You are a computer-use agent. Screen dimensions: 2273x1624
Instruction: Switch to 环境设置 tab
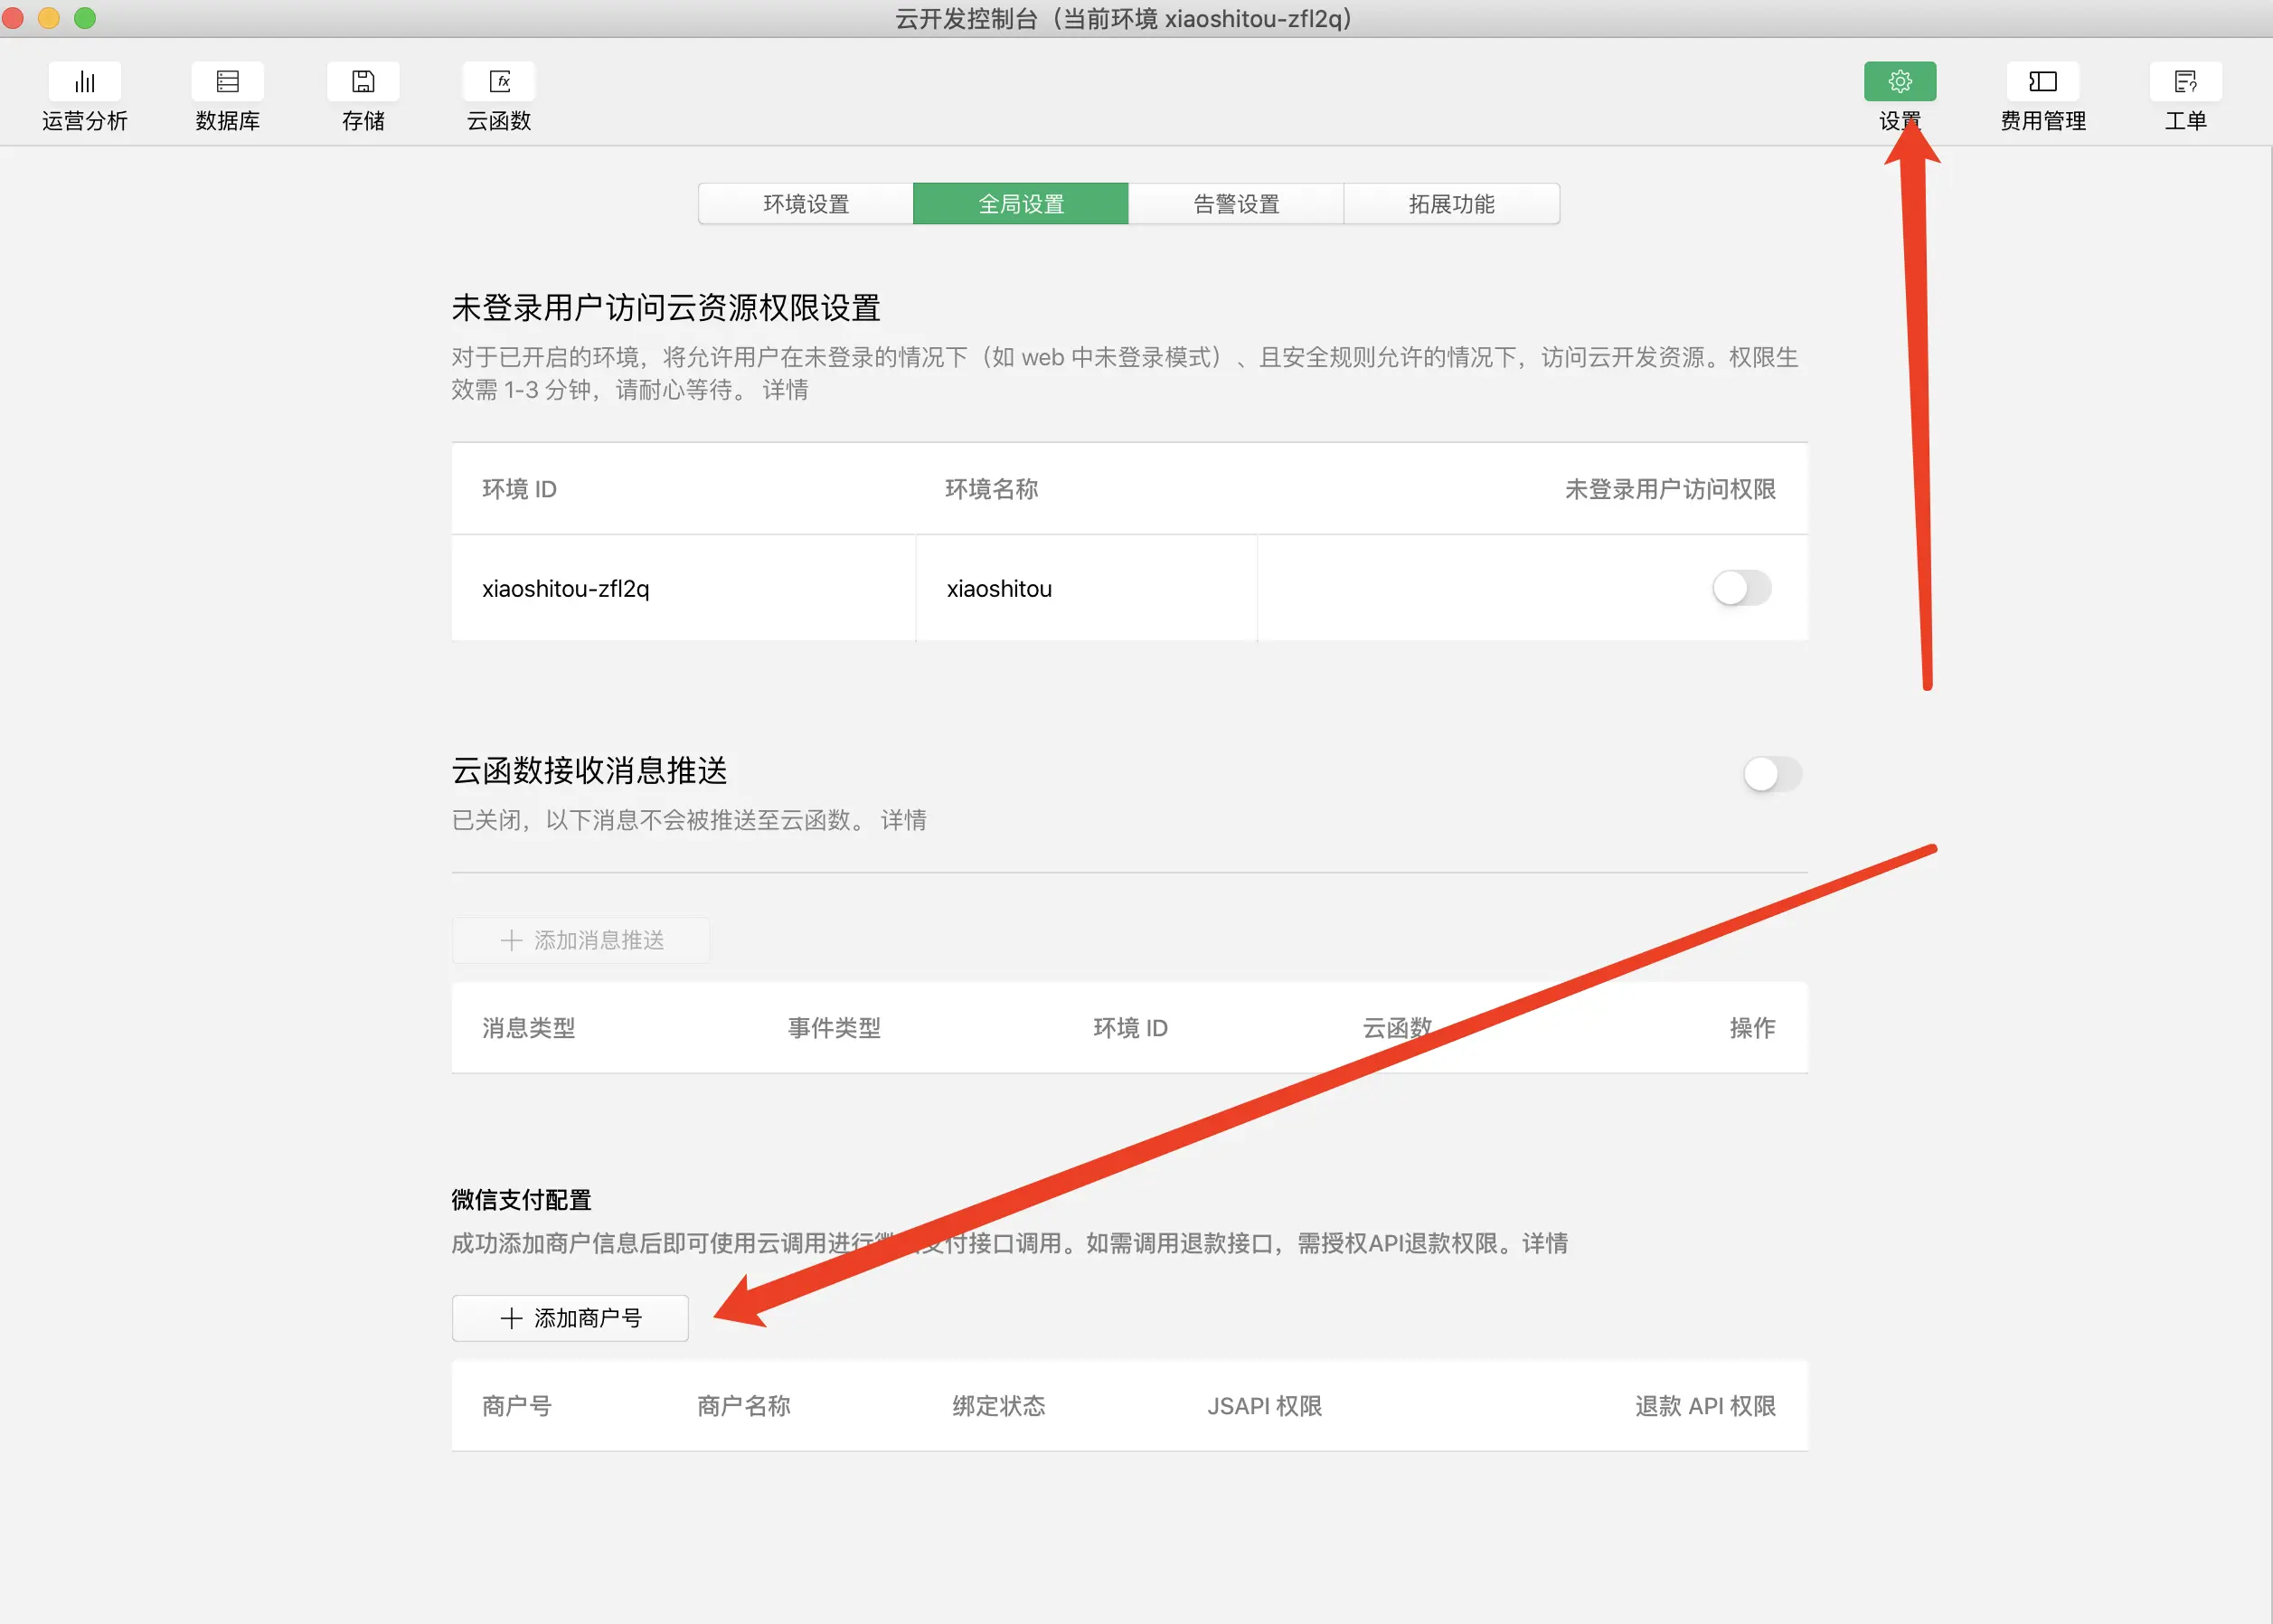click(805, 204)
